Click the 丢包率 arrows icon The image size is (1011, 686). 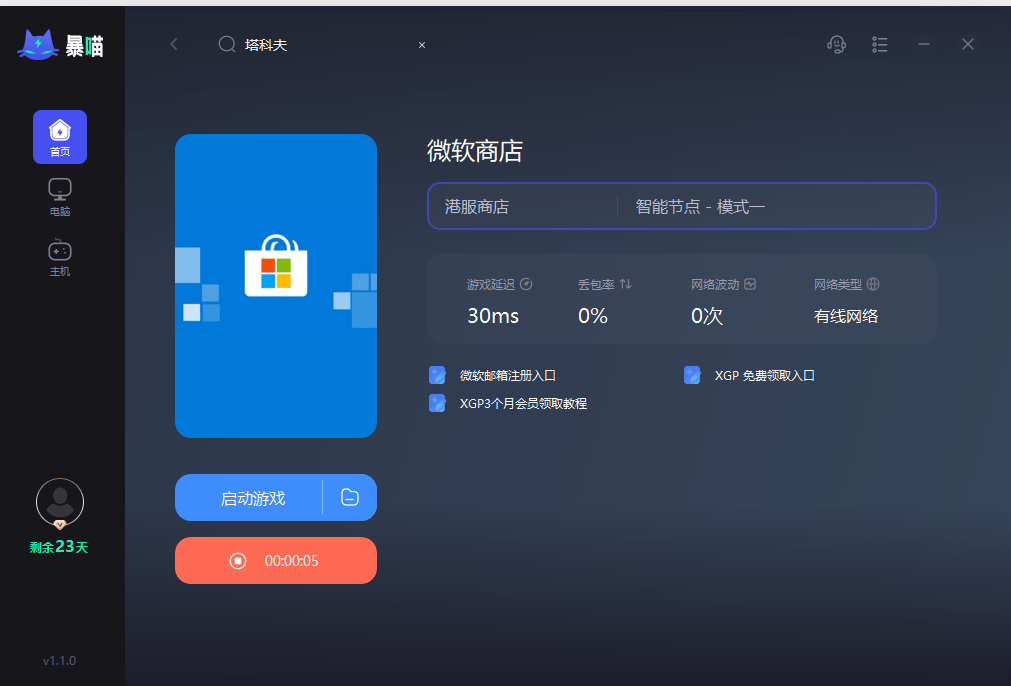[x=625, y=284]
